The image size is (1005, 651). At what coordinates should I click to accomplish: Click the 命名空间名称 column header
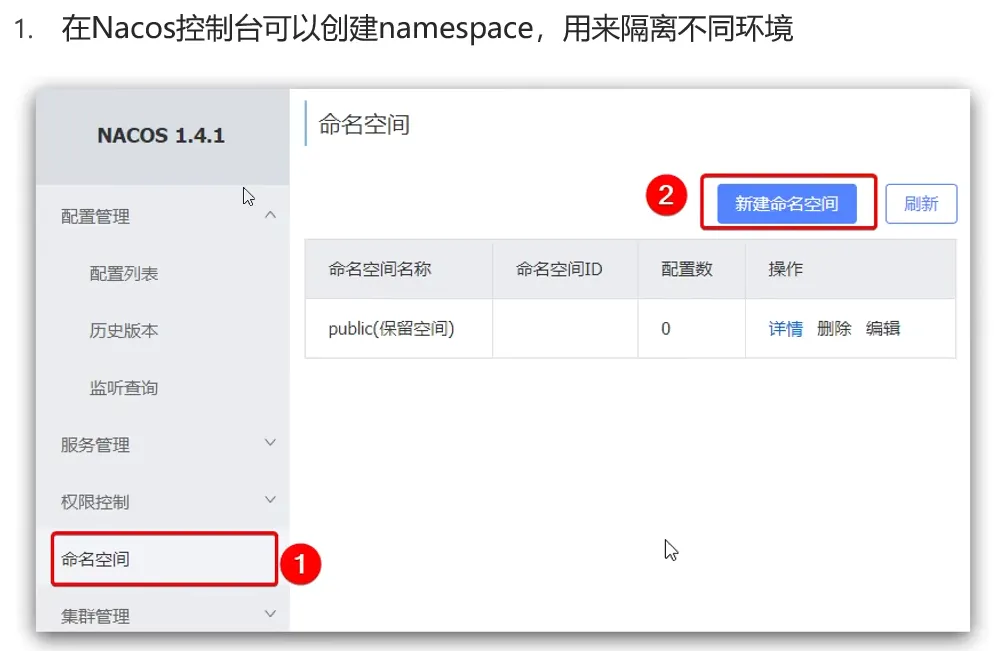pyautogui.click(x=380, y=269)
